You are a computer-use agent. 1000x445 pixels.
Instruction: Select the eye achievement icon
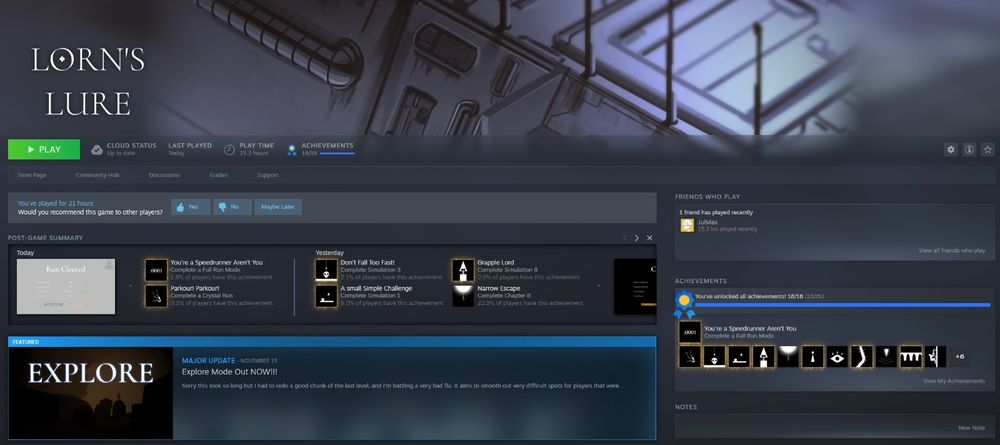pyautogui.click(x=837, y=357)
